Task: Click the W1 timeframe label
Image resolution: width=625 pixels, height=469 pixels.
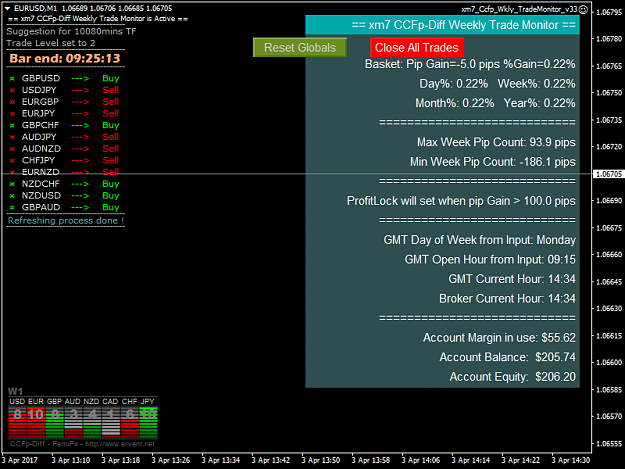Action: tap(15, 391)
